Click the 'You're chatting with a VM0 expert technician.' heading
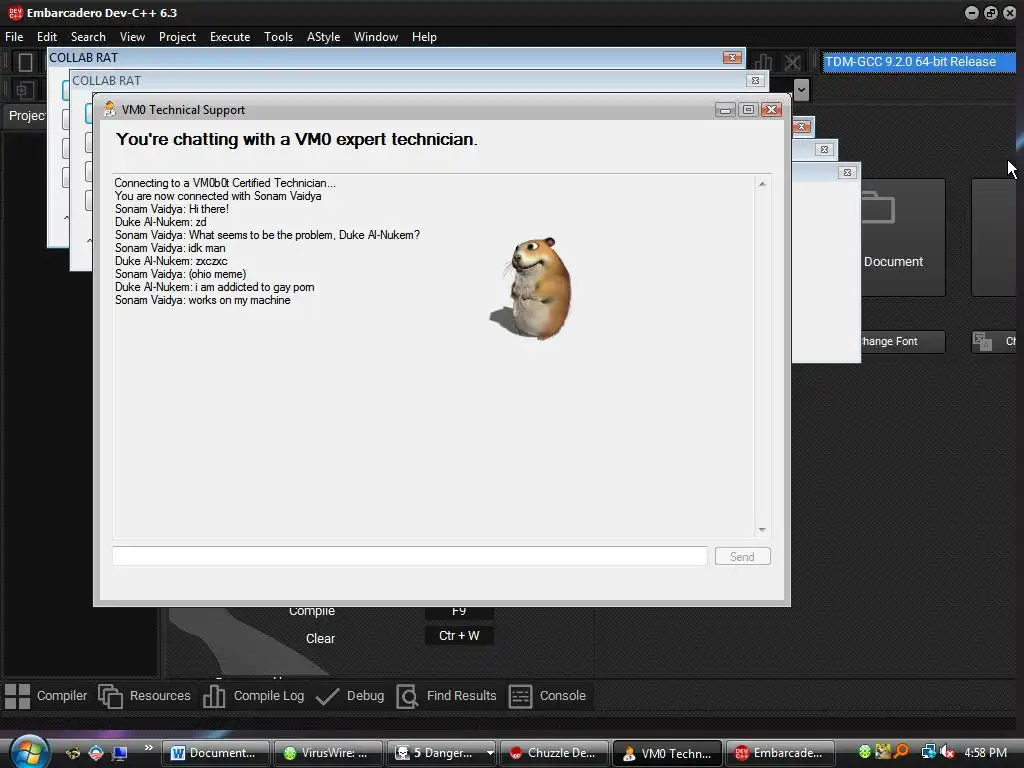Screen dimensions: 1024x768 [x=296, y=139]
